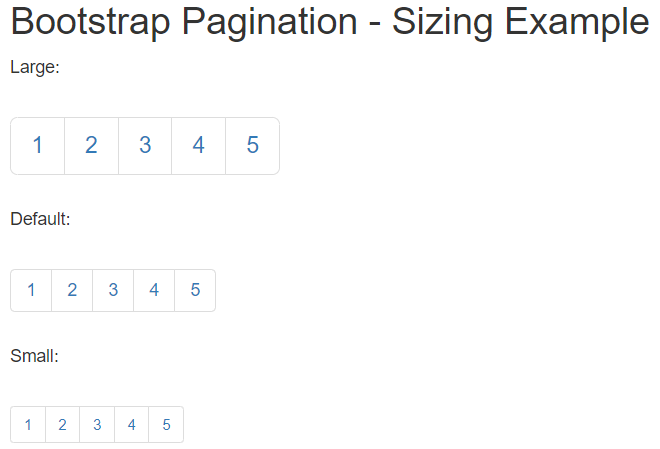Jump to page 5 in large pagination
The image size is (660, 449).
(252, 146)
